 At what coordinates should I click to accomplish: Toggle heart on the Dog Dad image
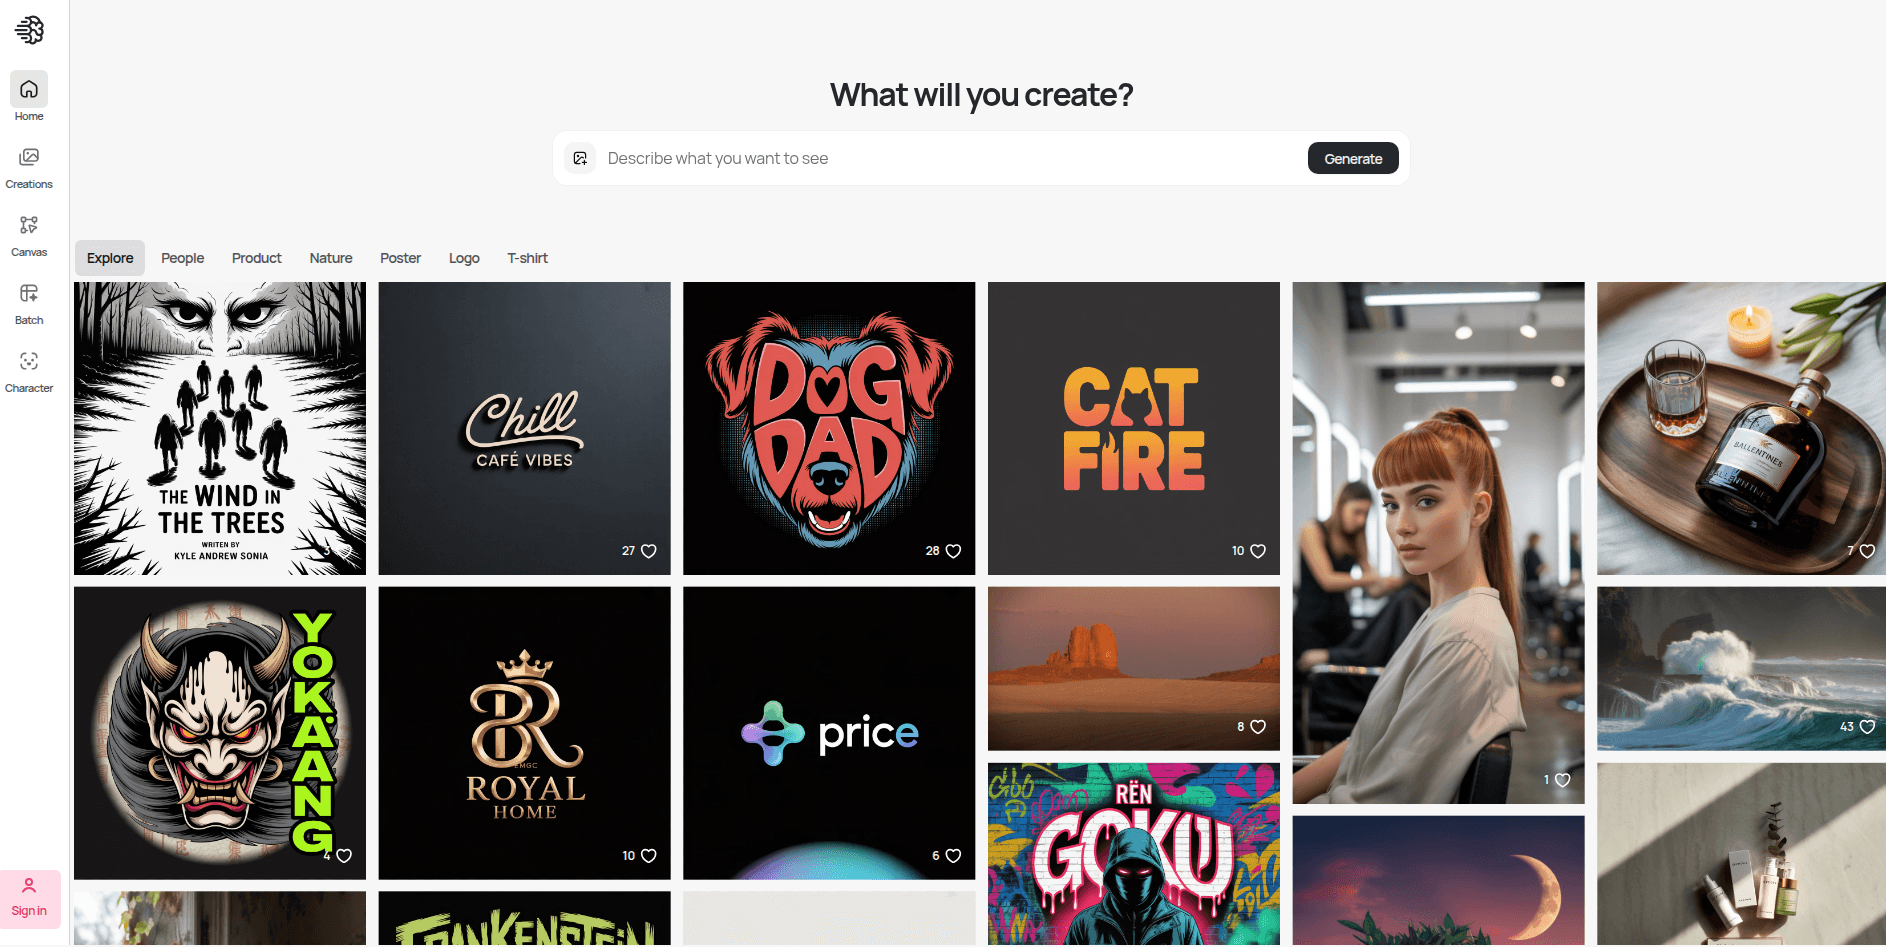pyautogui.click(x=954, y=551)
